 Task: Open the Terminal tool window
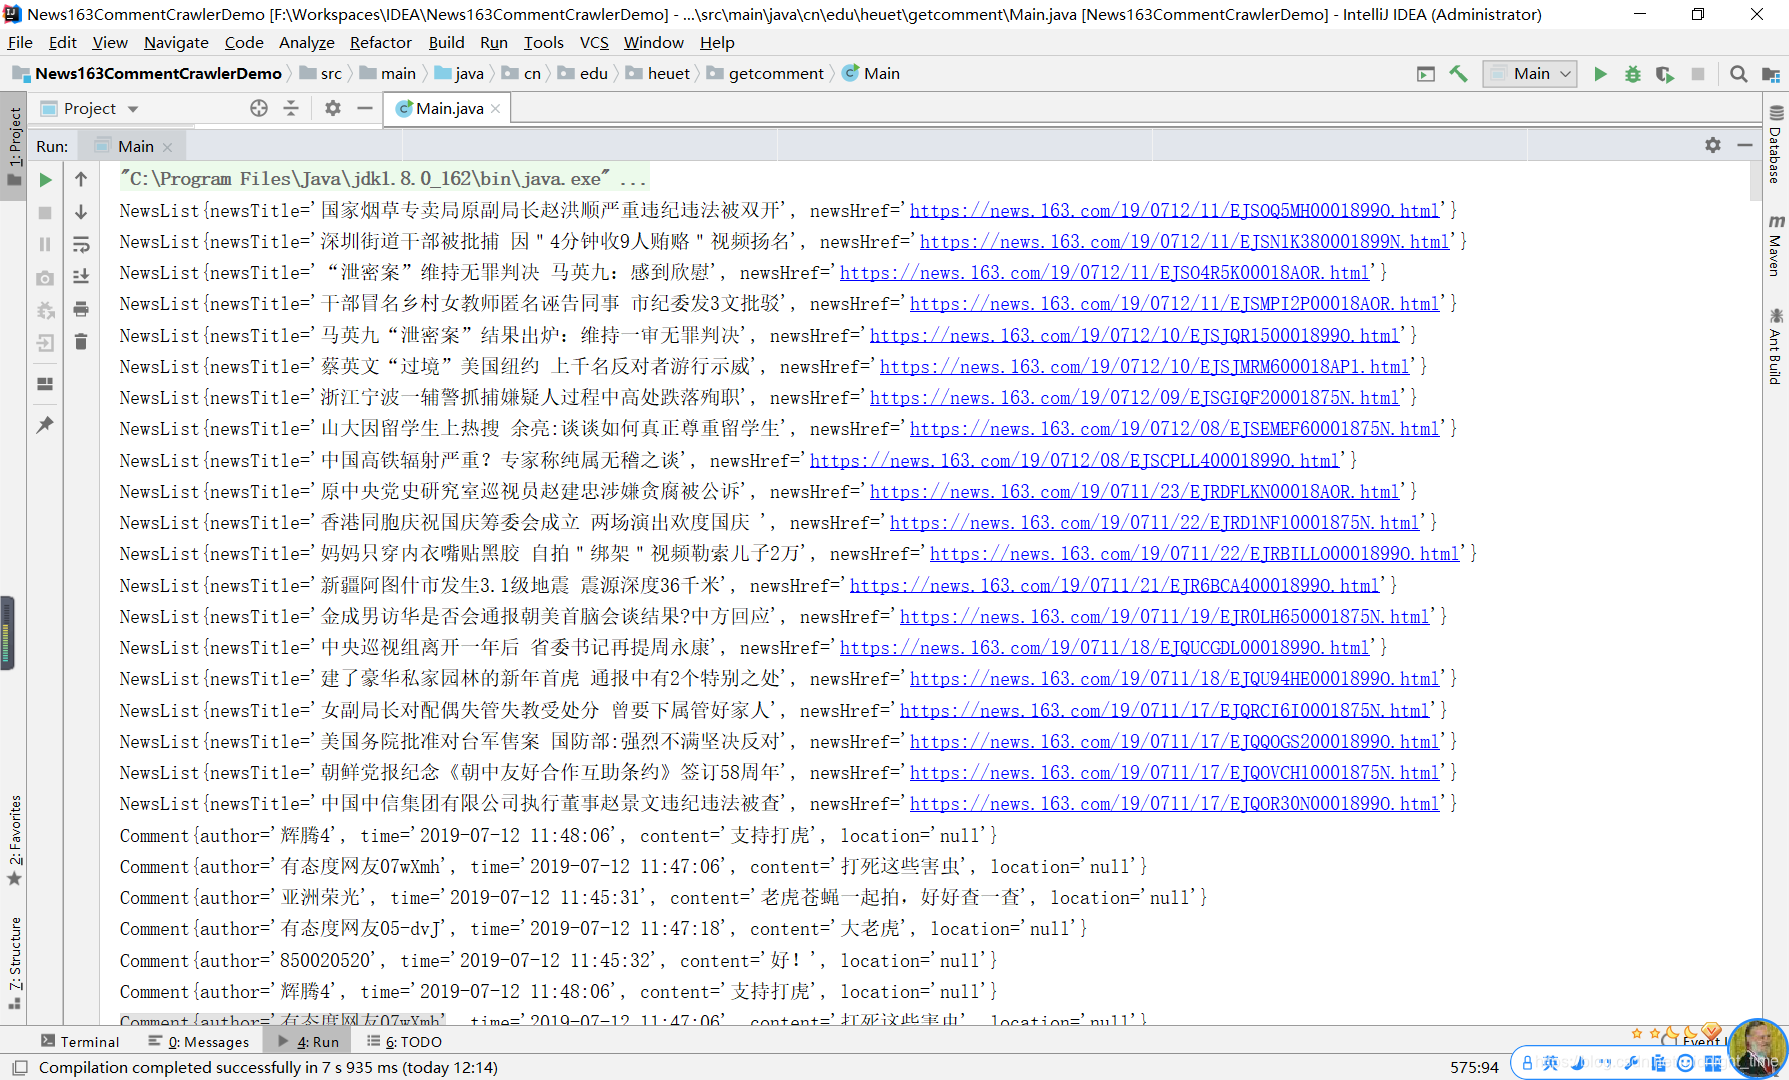tap(80, 1042)
